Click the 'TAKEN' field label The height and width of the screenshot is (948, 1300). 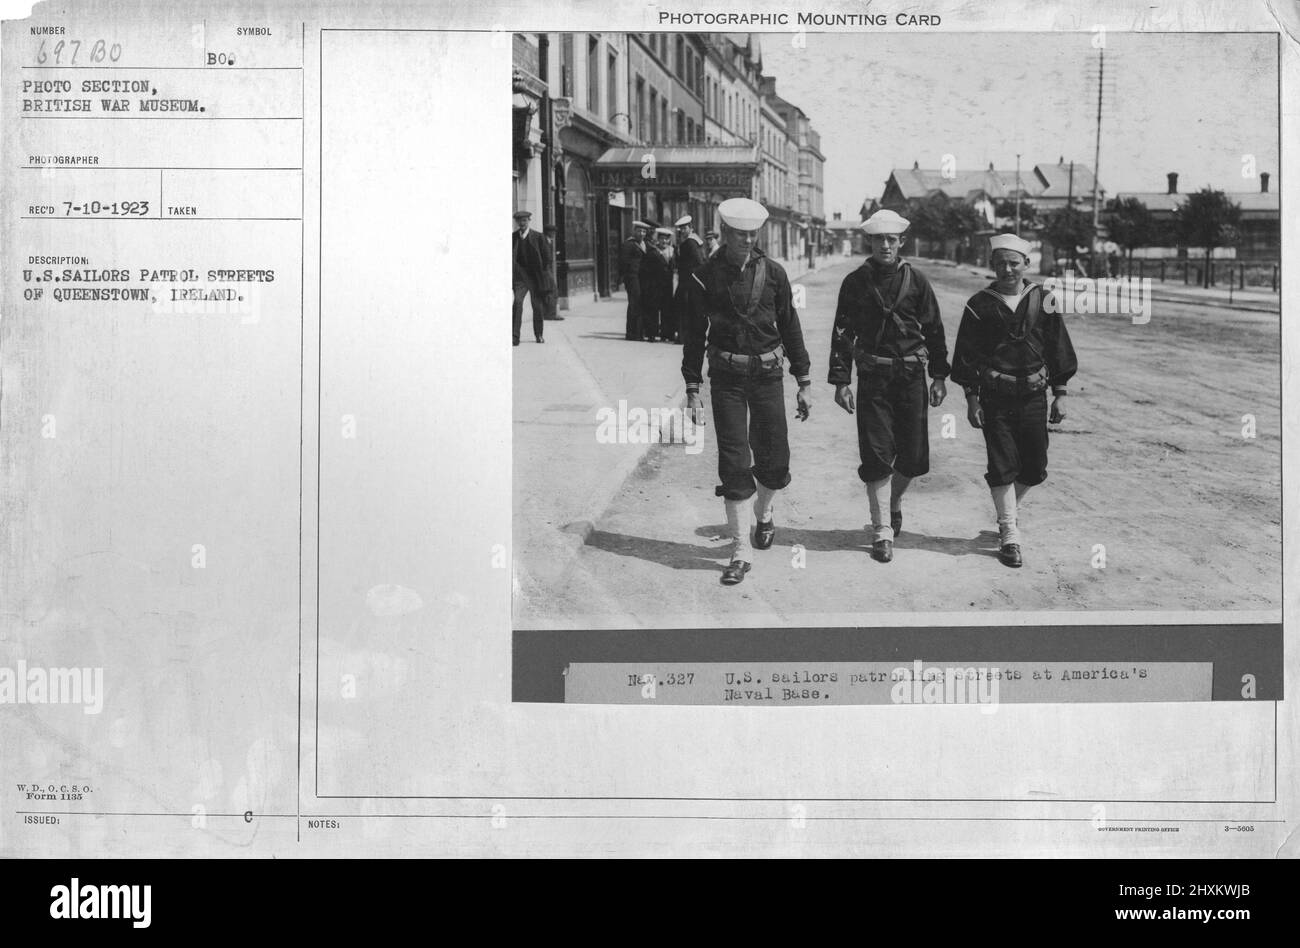coord(182,211)
